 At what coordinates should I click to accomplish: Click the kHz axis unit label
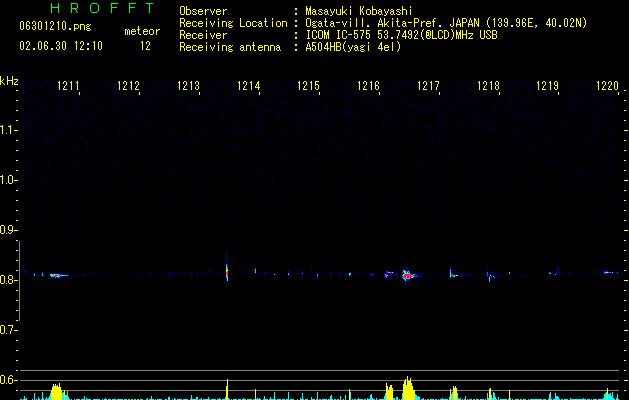(9, 81)
